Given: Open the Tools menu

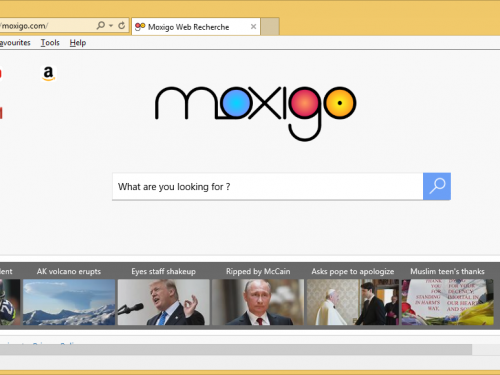Looking at the screenshot, I should 50,43.
